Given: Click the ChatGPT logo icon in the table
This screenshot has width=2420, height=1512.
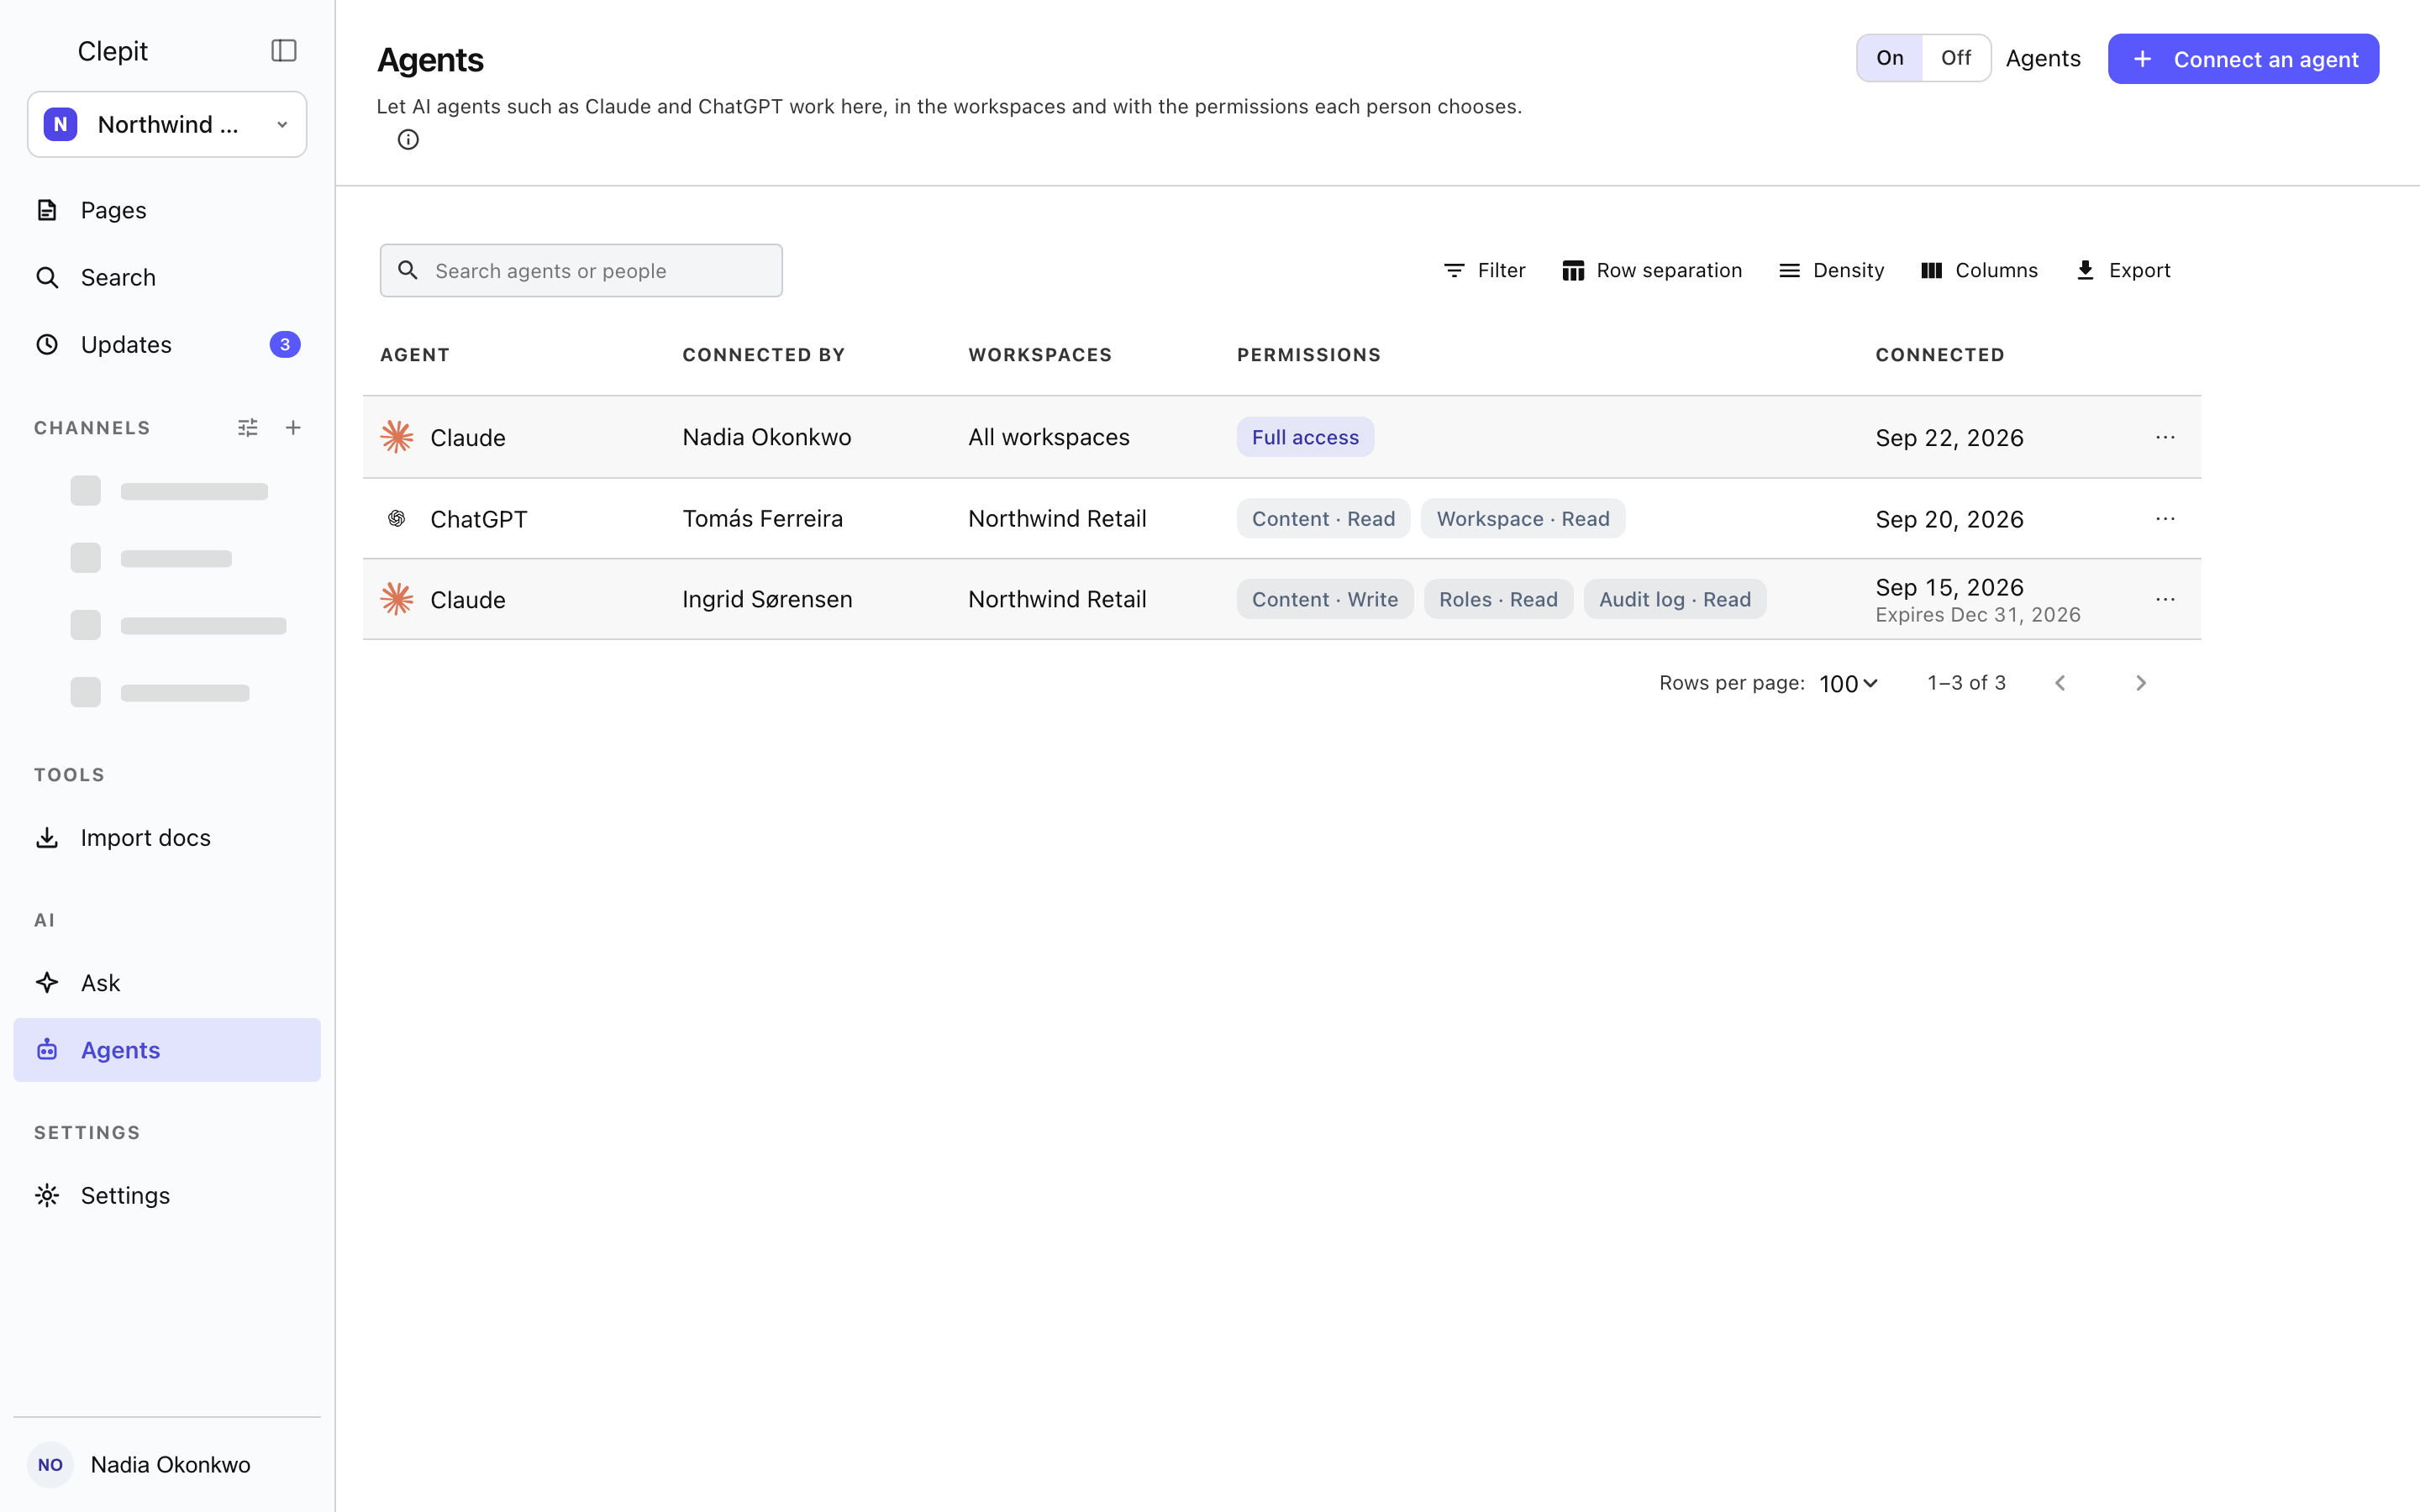Looking at the screenshot, I should pos(397,518).
